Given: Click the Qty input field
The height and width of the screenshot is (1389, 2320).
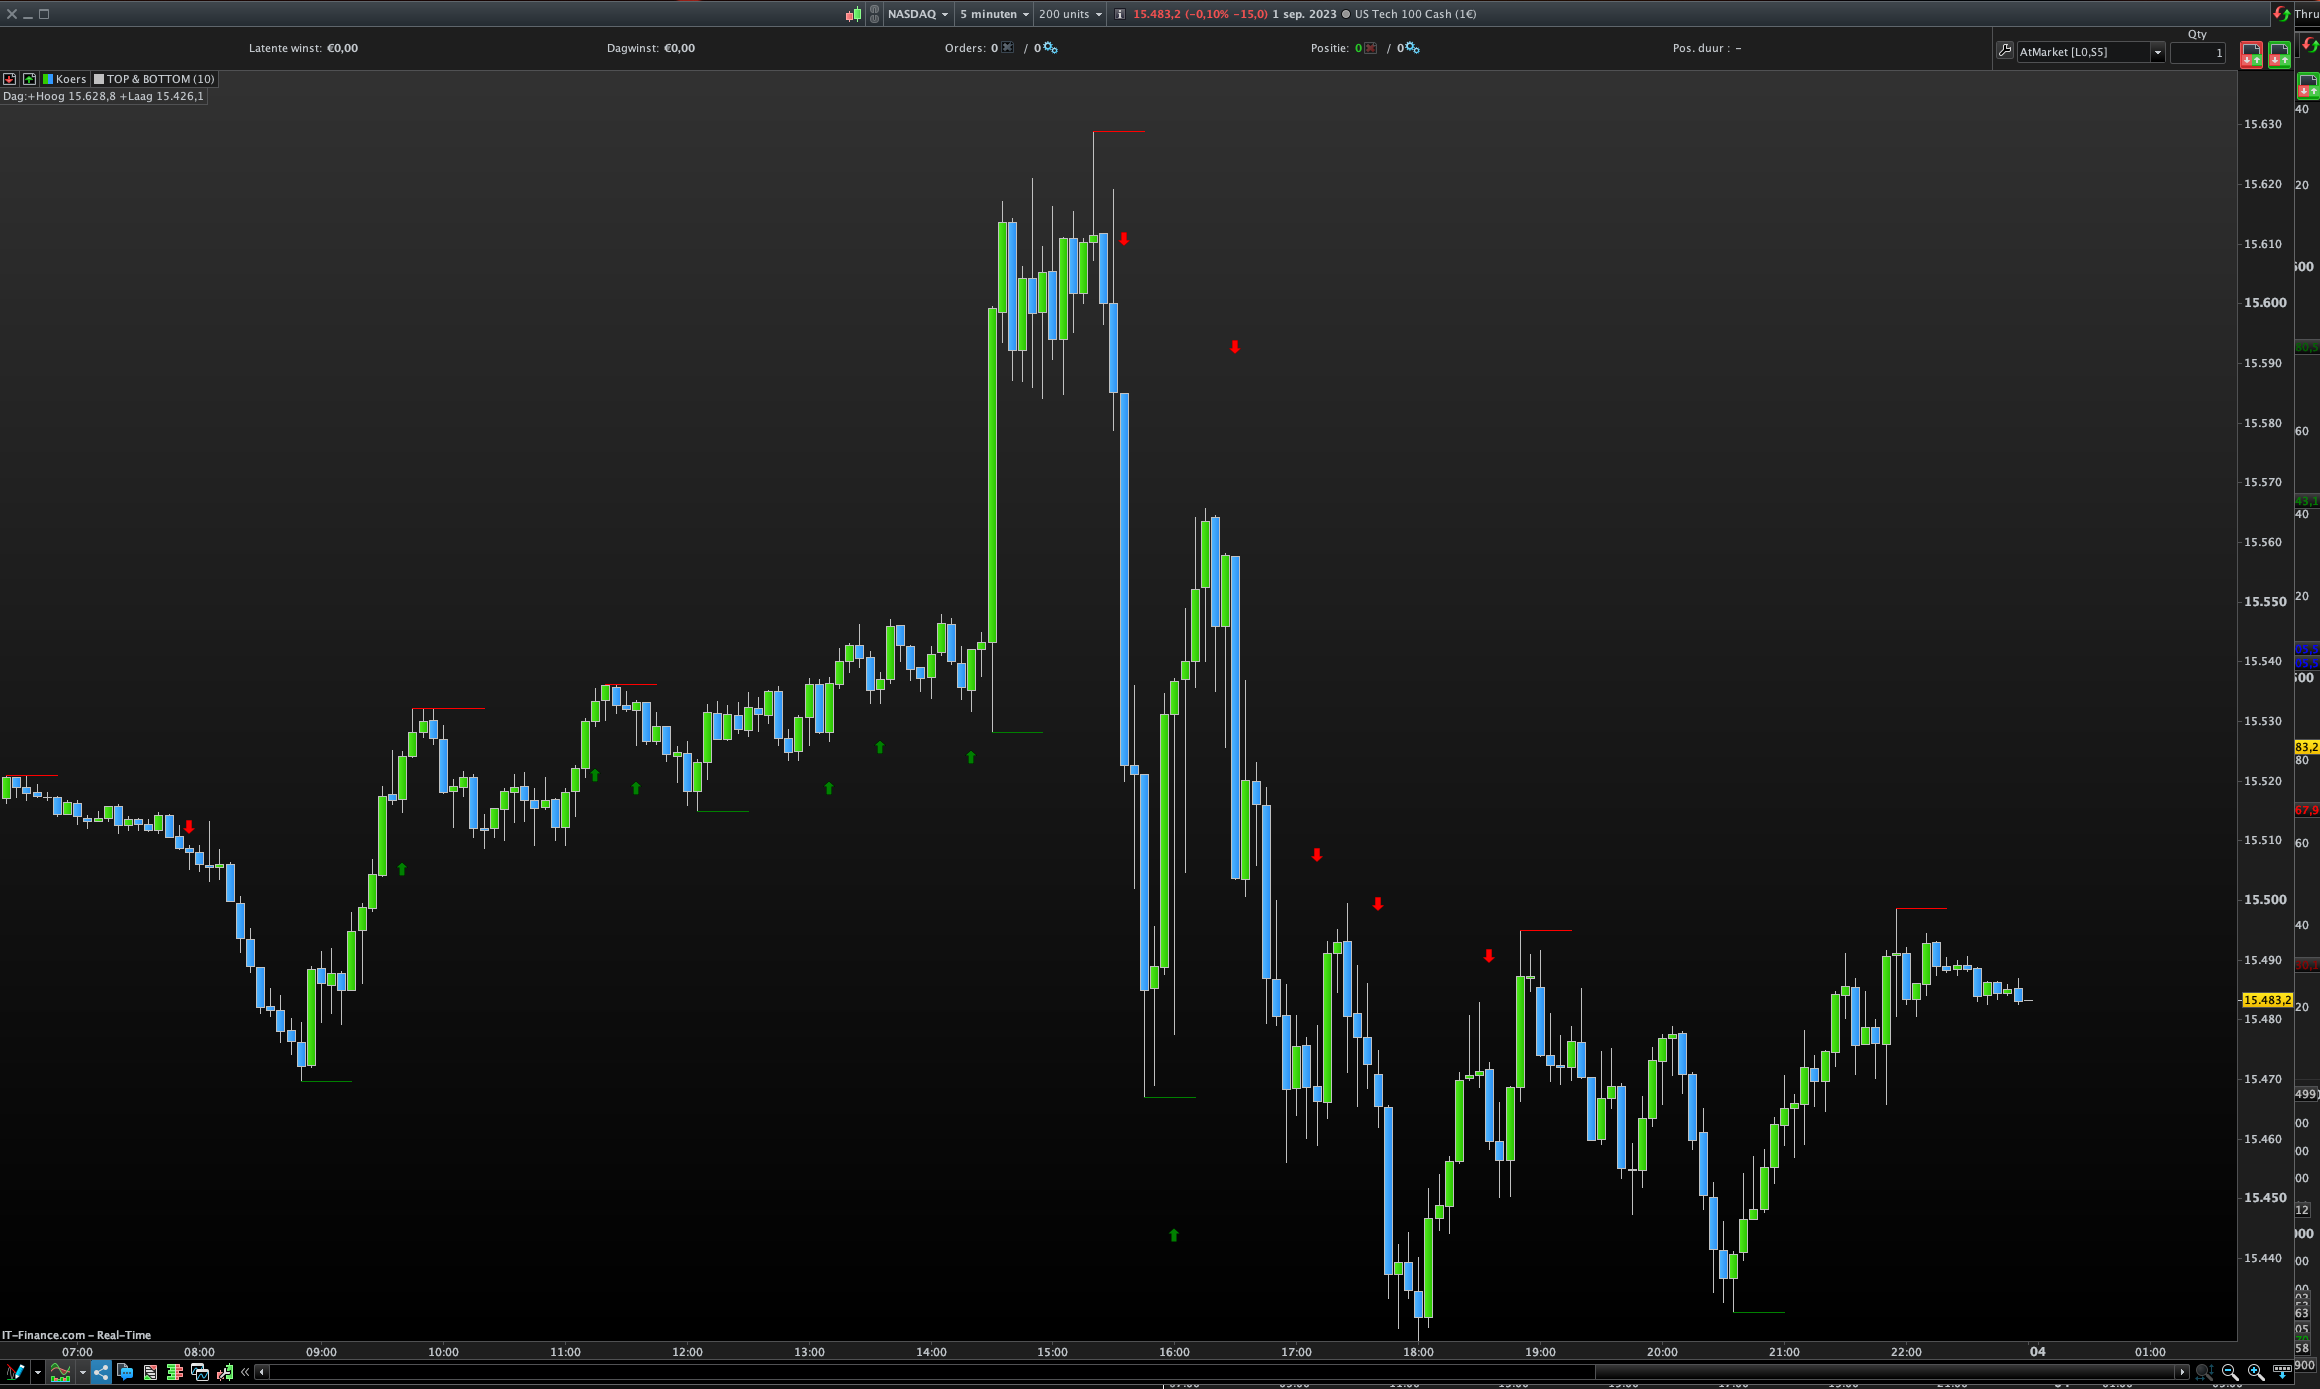Looking at the screenshot, I should (2197, 52).
